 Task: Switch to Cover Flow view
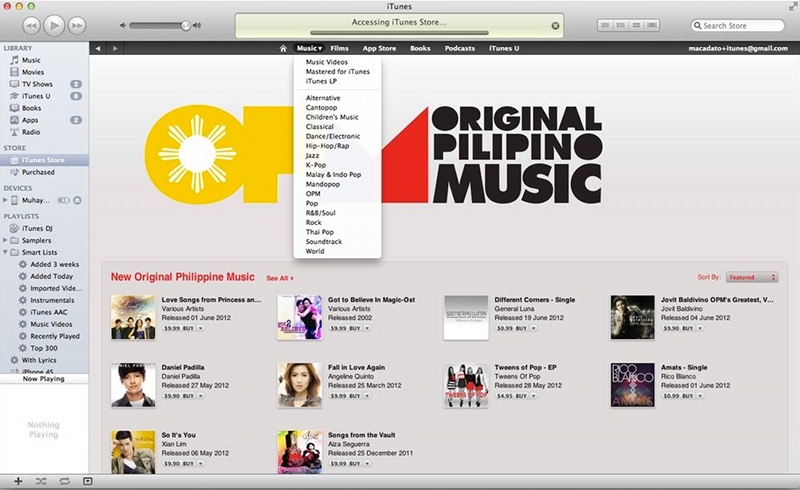[x=652, y=25]
